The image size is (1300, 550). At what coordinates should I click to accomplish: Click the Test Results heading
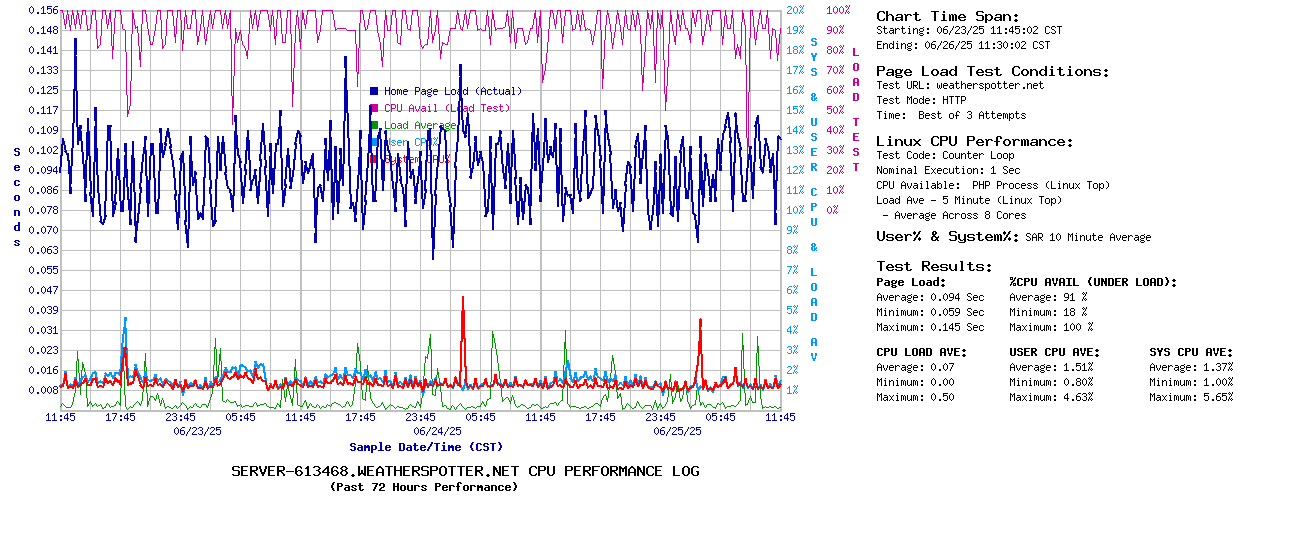[x=934, y=267]
